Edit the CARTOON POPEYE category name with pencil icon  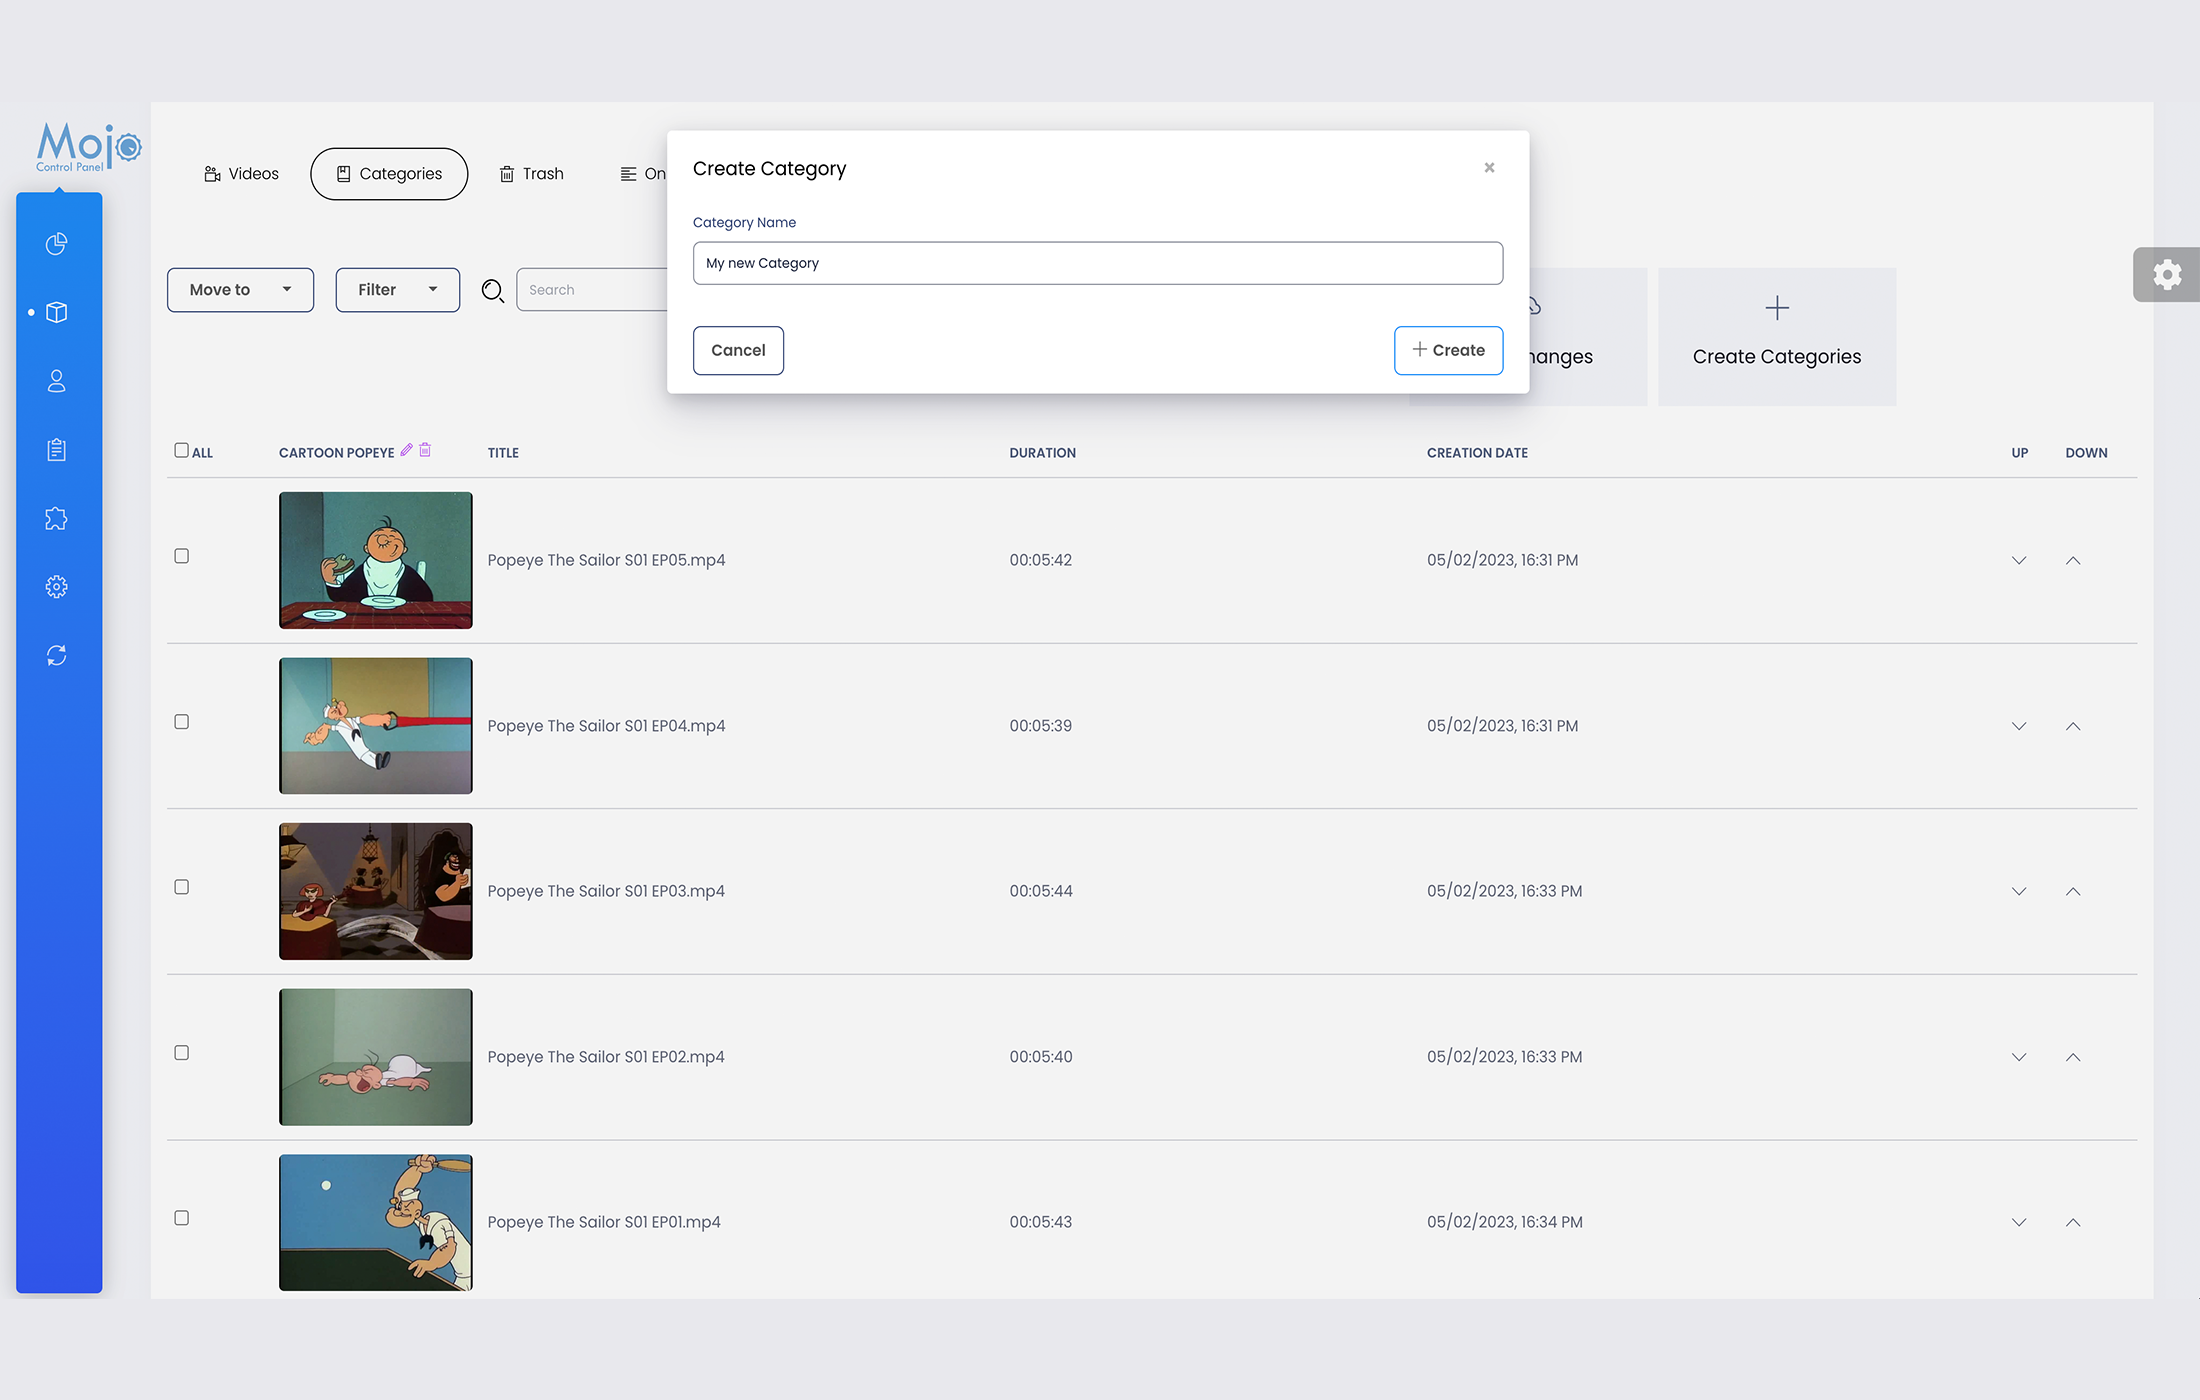click(406, 449)
